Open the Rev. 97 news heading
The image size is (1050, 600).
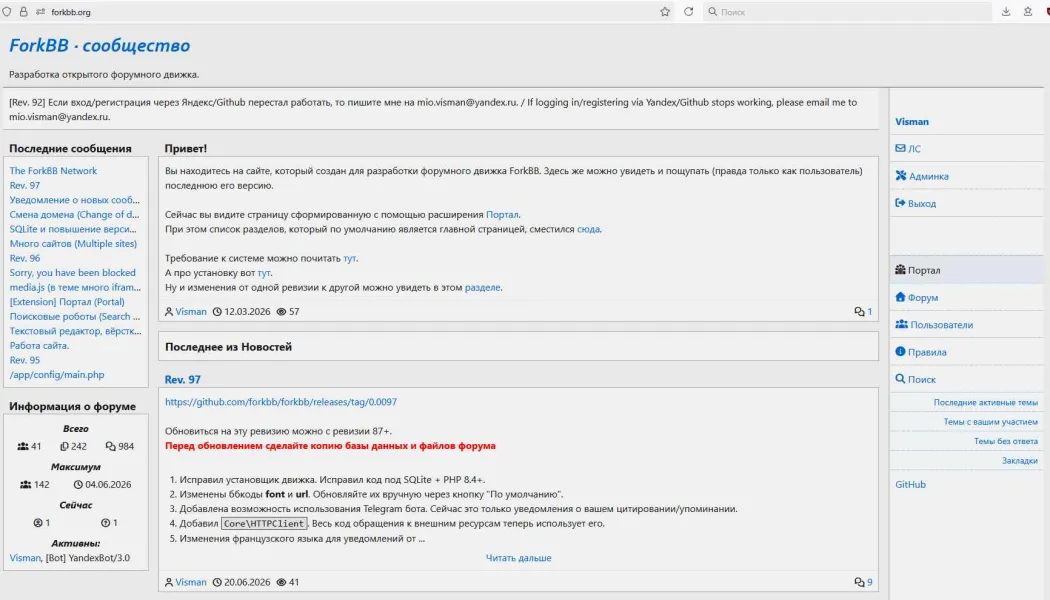click(182, 379)
